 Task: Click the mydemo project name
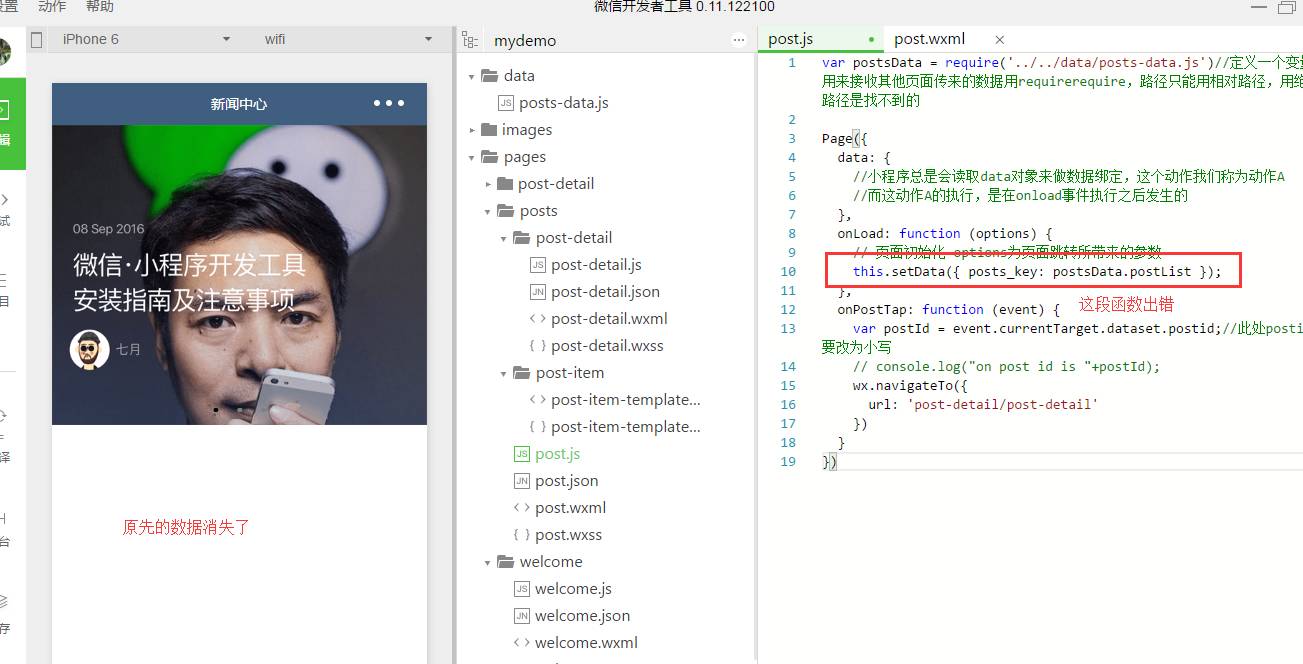coord(525,41)
